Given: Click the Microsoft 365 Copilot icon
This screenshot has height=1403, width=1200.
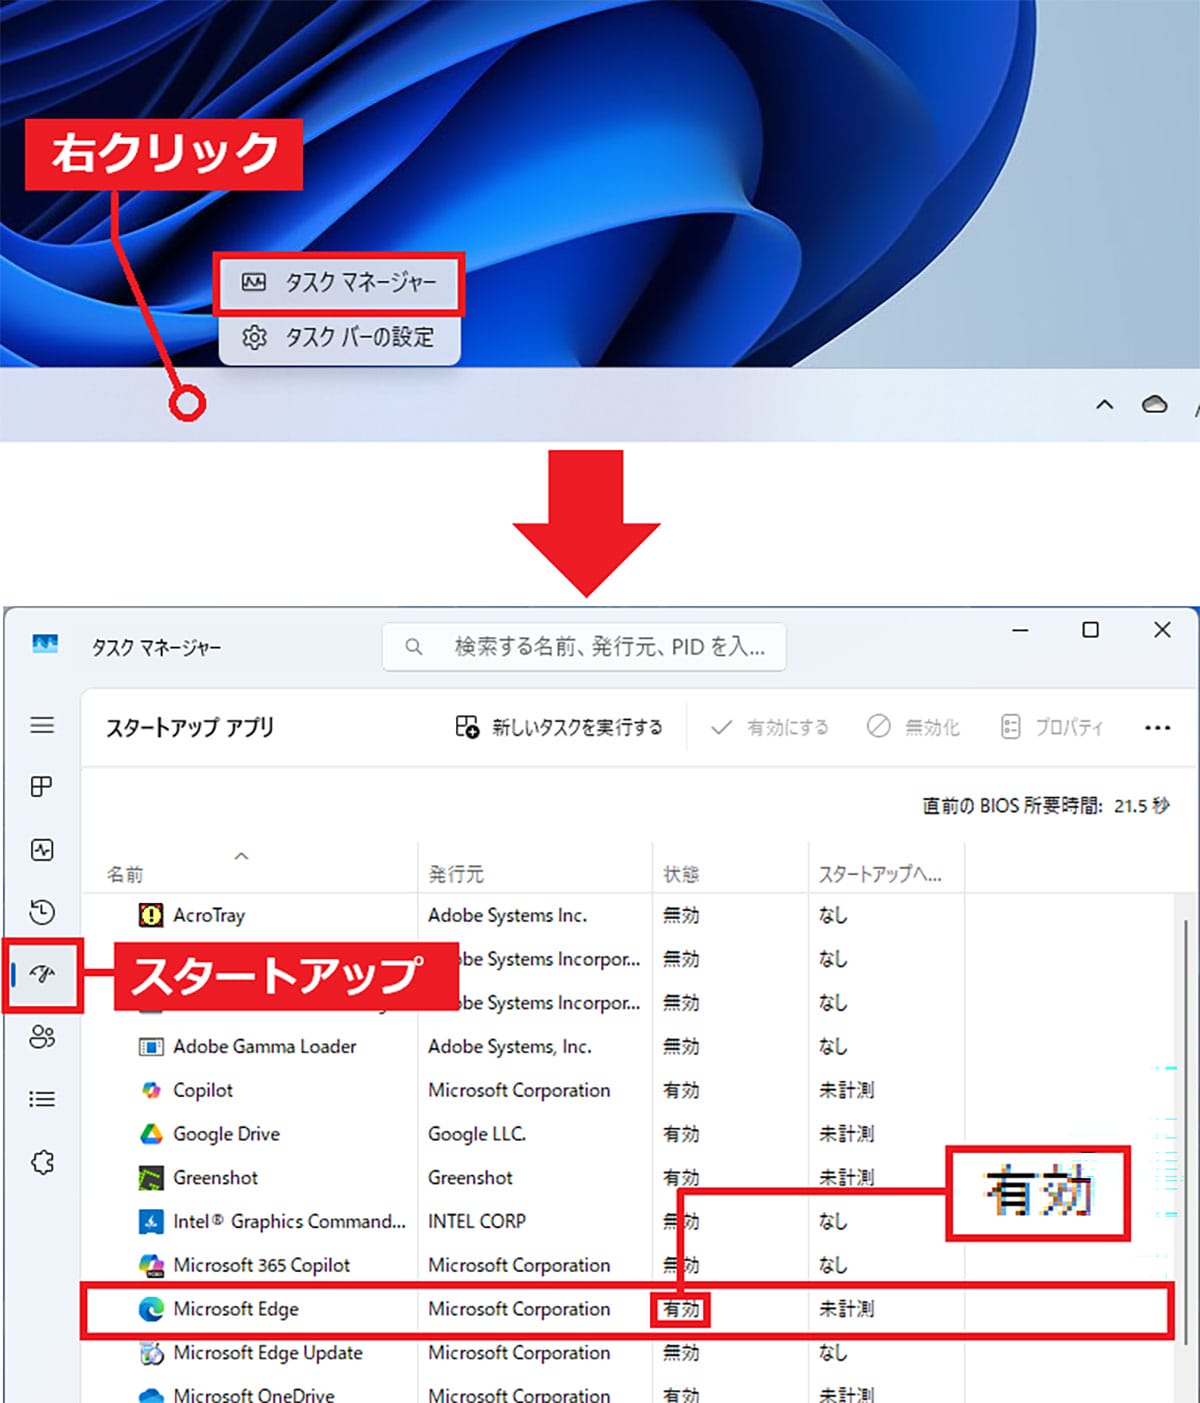Looking at the screenshot, I should pos(150,1265).
